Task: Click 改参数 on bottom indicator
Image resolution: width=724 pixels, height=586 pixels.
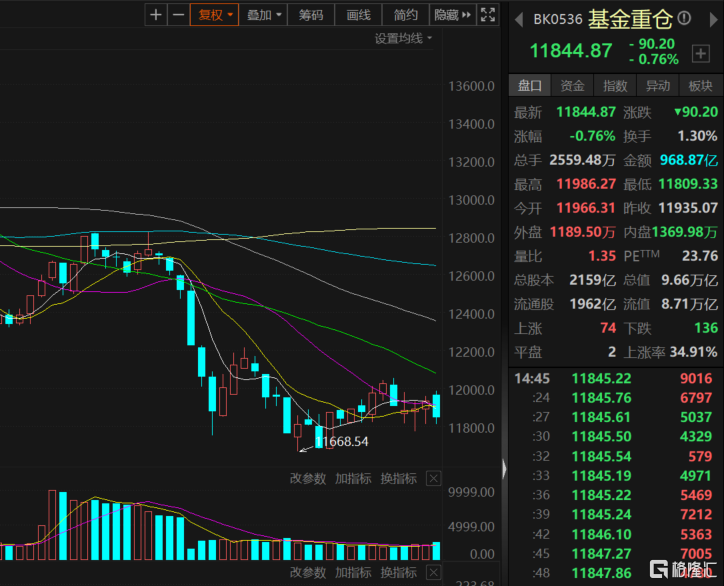Action: [x=308, y=573]
